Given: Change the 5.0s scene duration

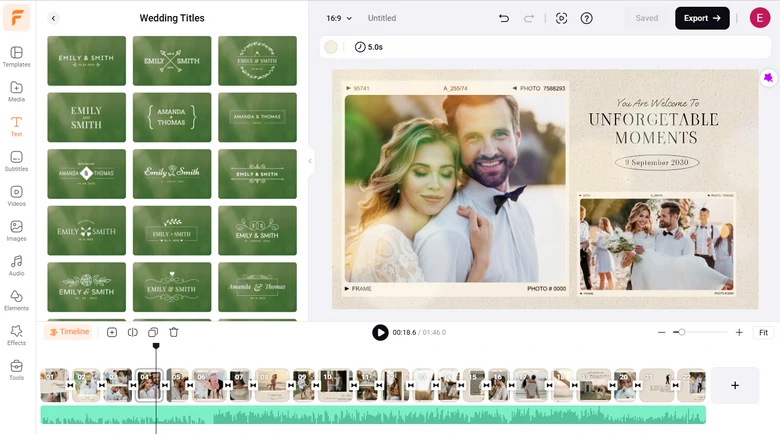Looking at the screenshot, I should point(369,47).
